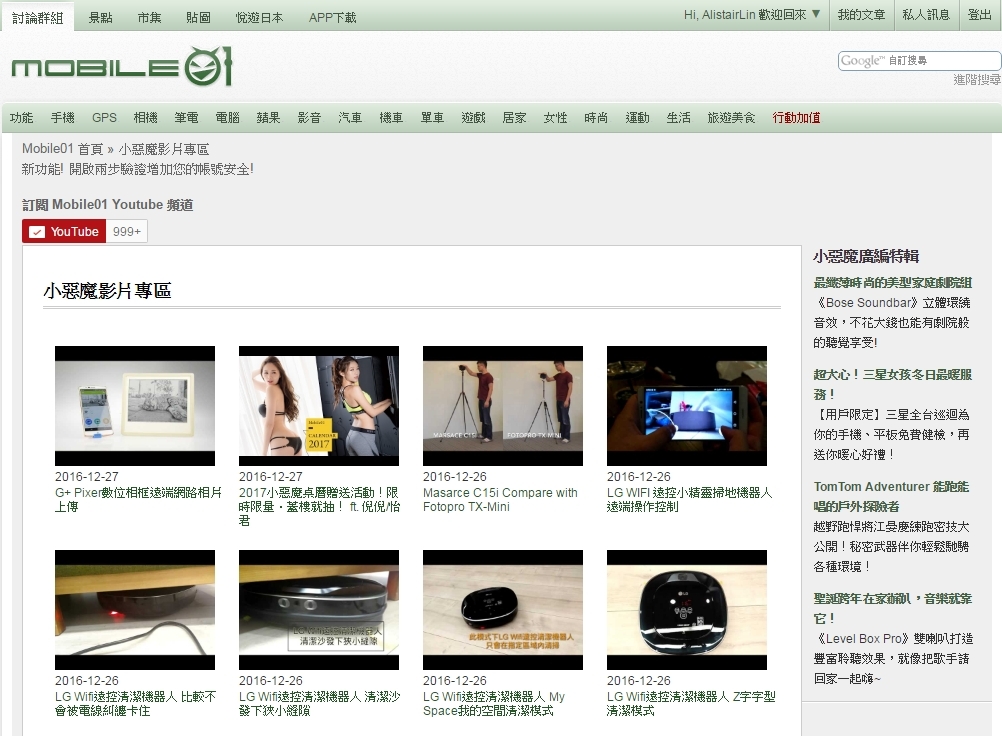The image size is (1002, 736).
Task: Select 汽車 in the category menu
Action: (x=350, y=118)
